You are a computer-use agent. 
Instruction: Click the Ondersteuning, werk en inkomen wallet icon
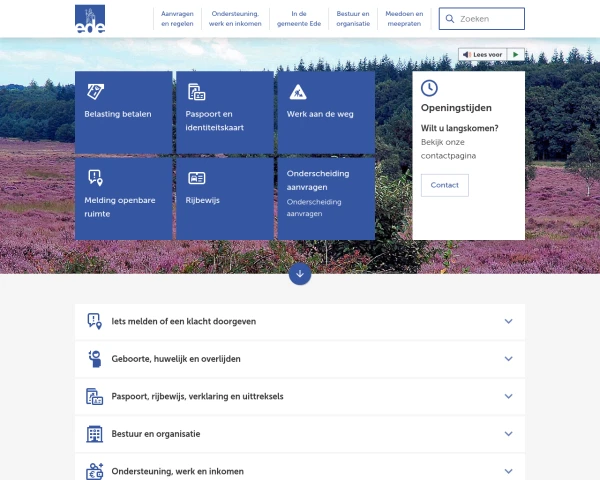tap(95, 471)
